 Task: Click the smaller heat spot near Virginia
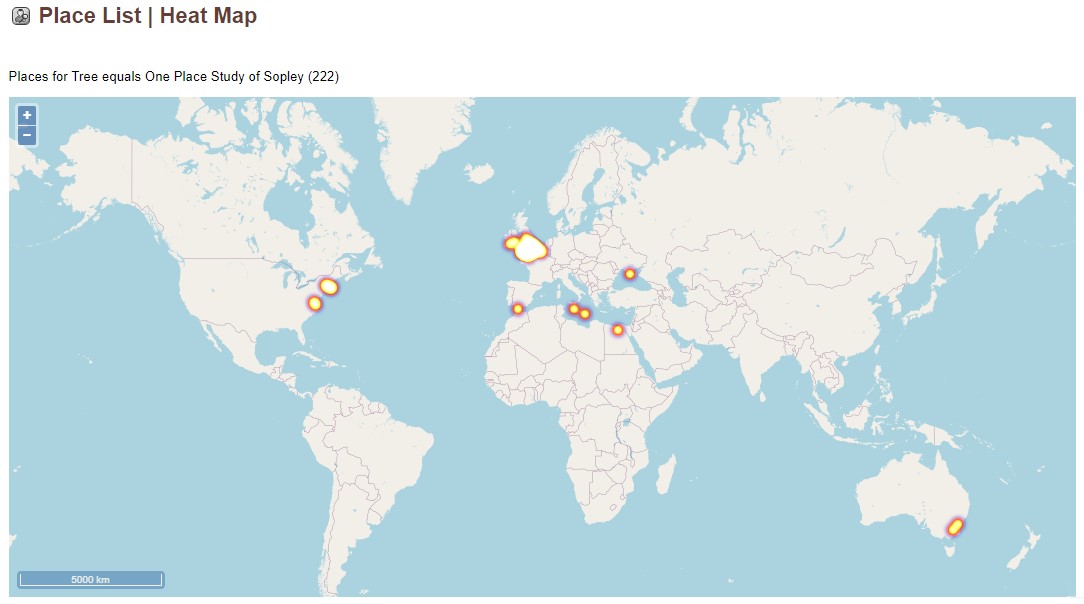(315, 303)
